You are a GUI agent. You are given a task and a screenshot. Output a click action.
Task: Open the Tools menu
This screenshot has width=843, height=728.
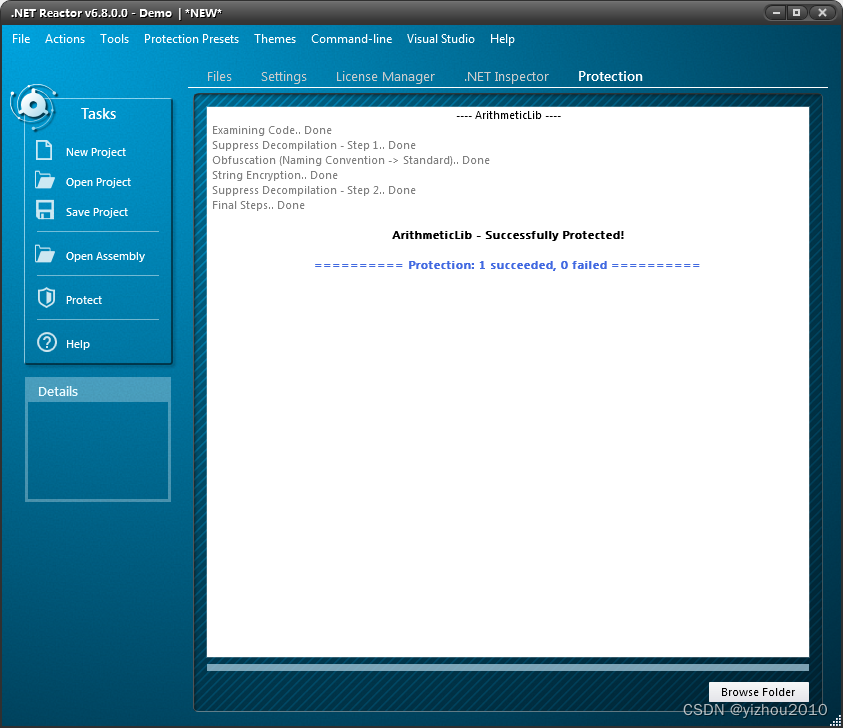point(115,39)
